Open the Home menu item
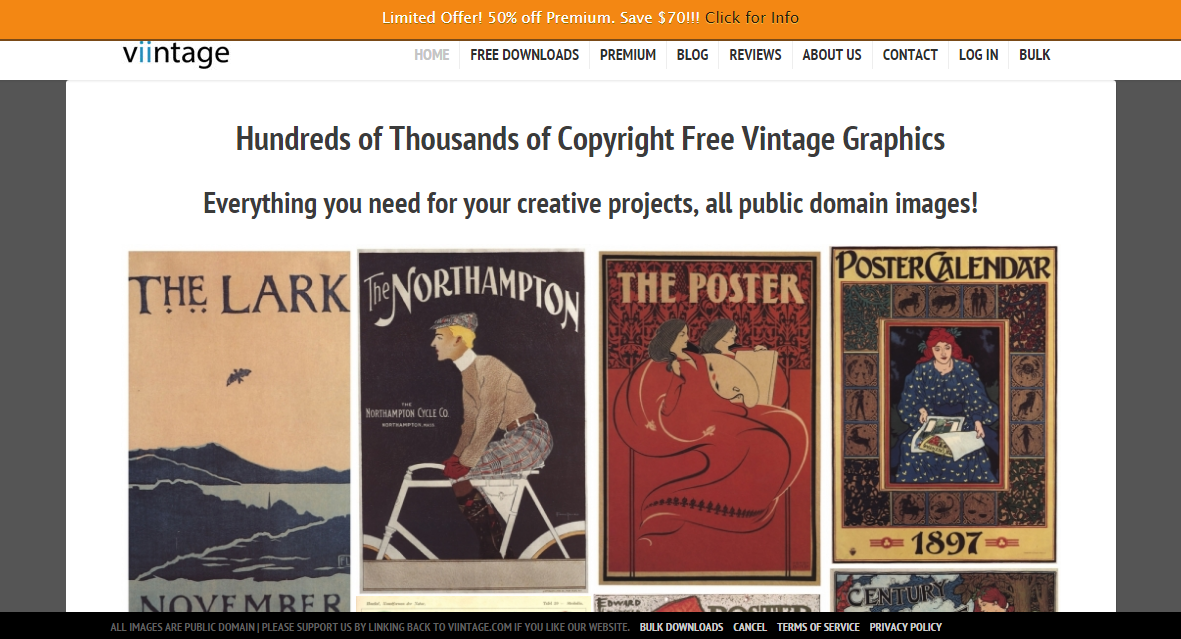Viewport: 1181px width, 639px height. pyautogui.click(x=431, y=55)
